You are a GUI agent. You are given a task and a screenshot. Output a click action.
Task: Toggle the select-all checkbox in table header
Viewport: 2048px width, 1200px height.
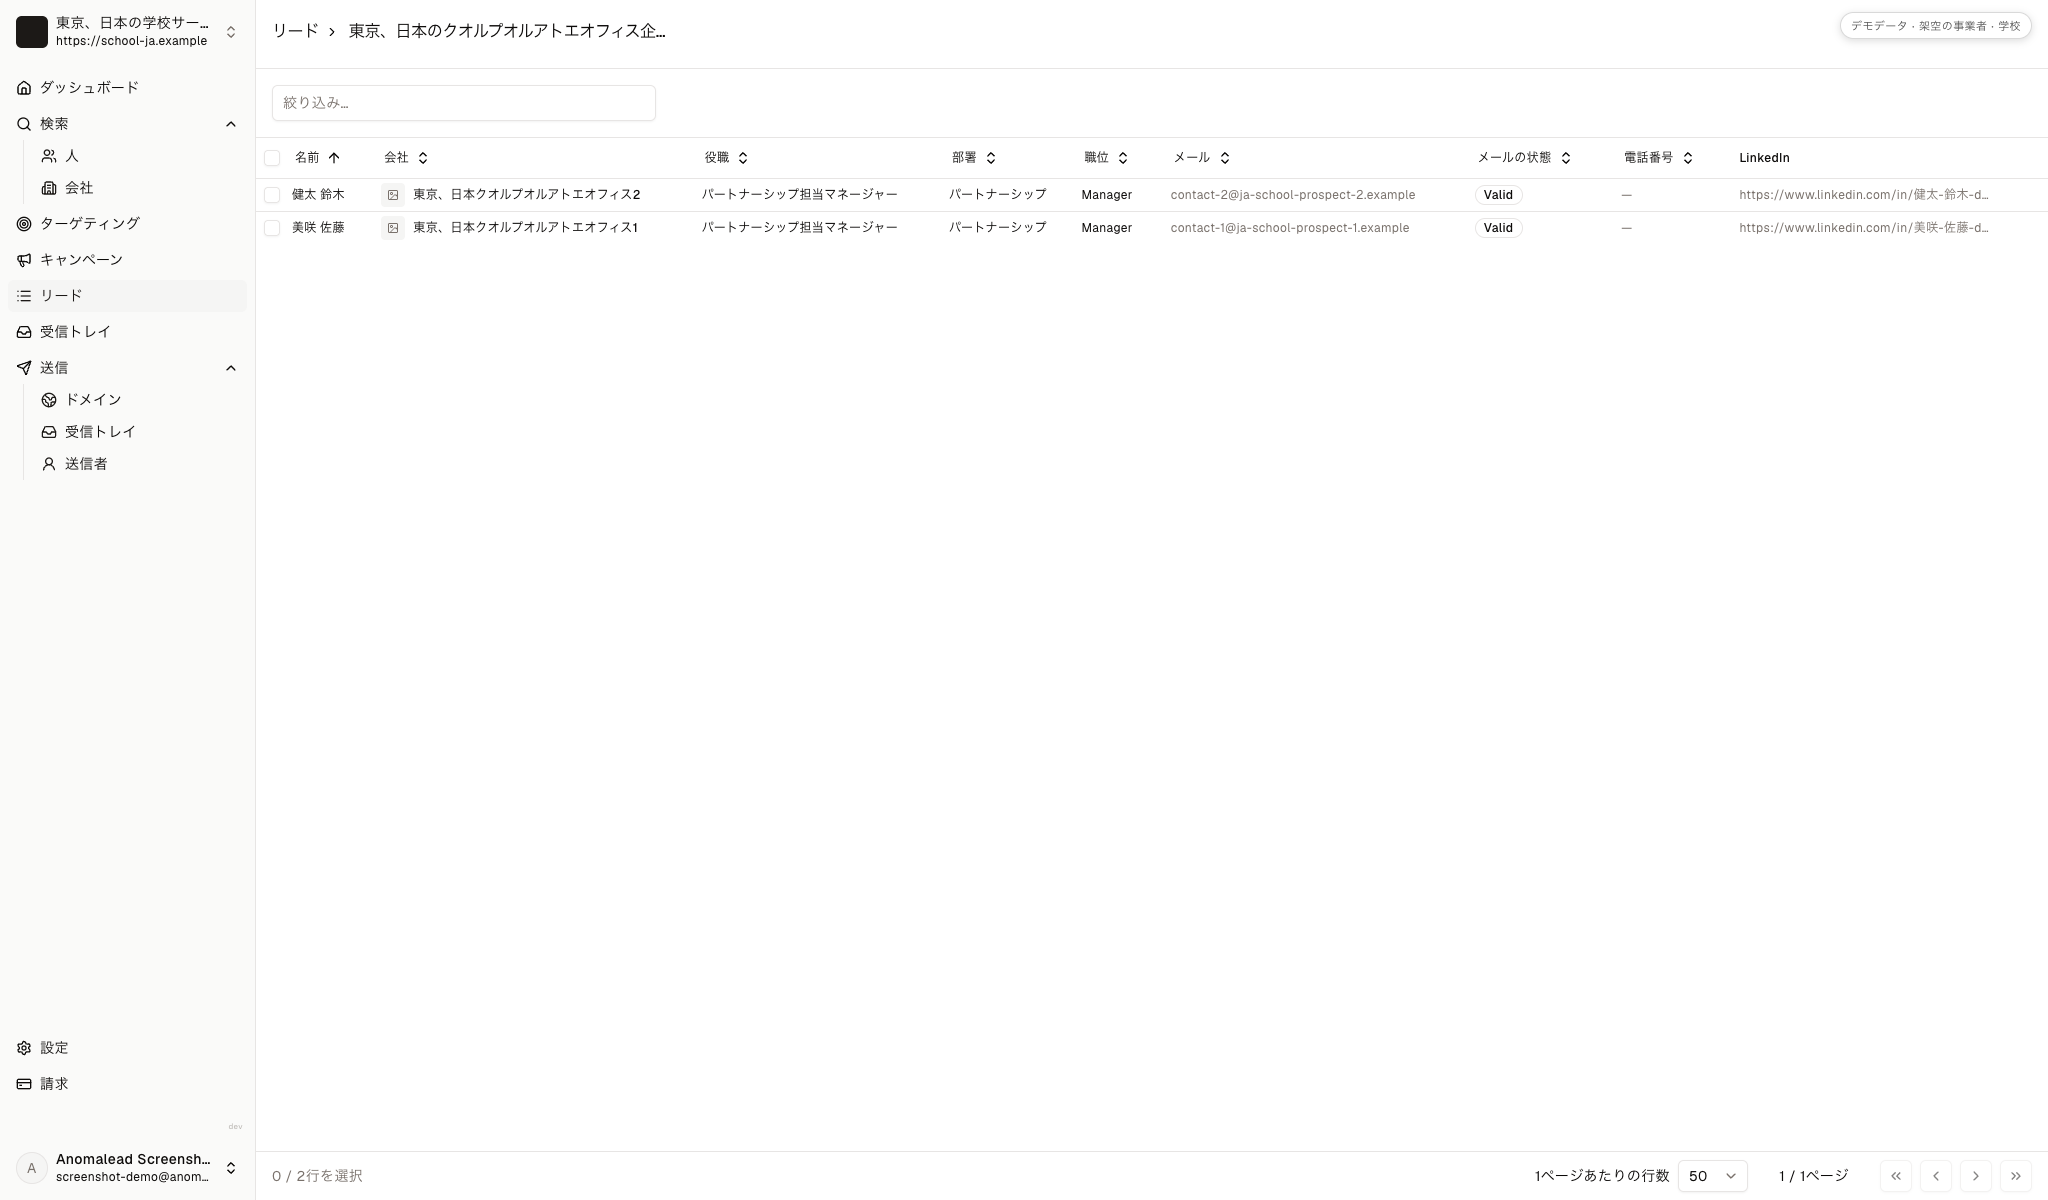tap(272, 158)
